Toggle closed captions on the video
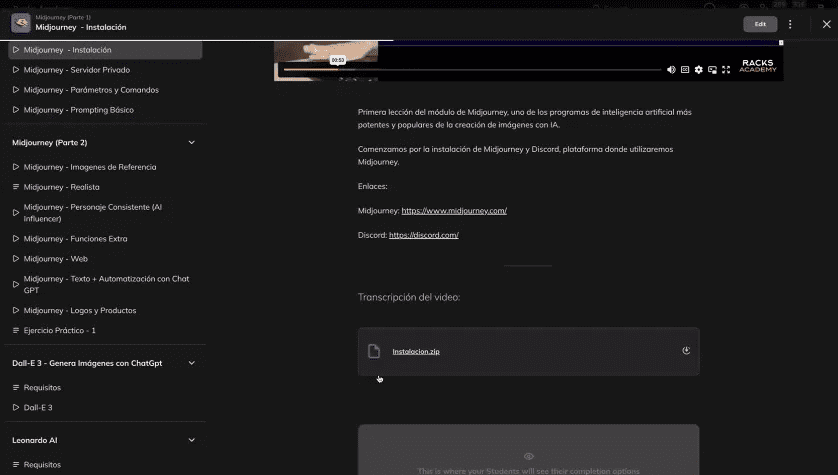Image resolution: width=838 pixels, height=475 pixels. 685,70
